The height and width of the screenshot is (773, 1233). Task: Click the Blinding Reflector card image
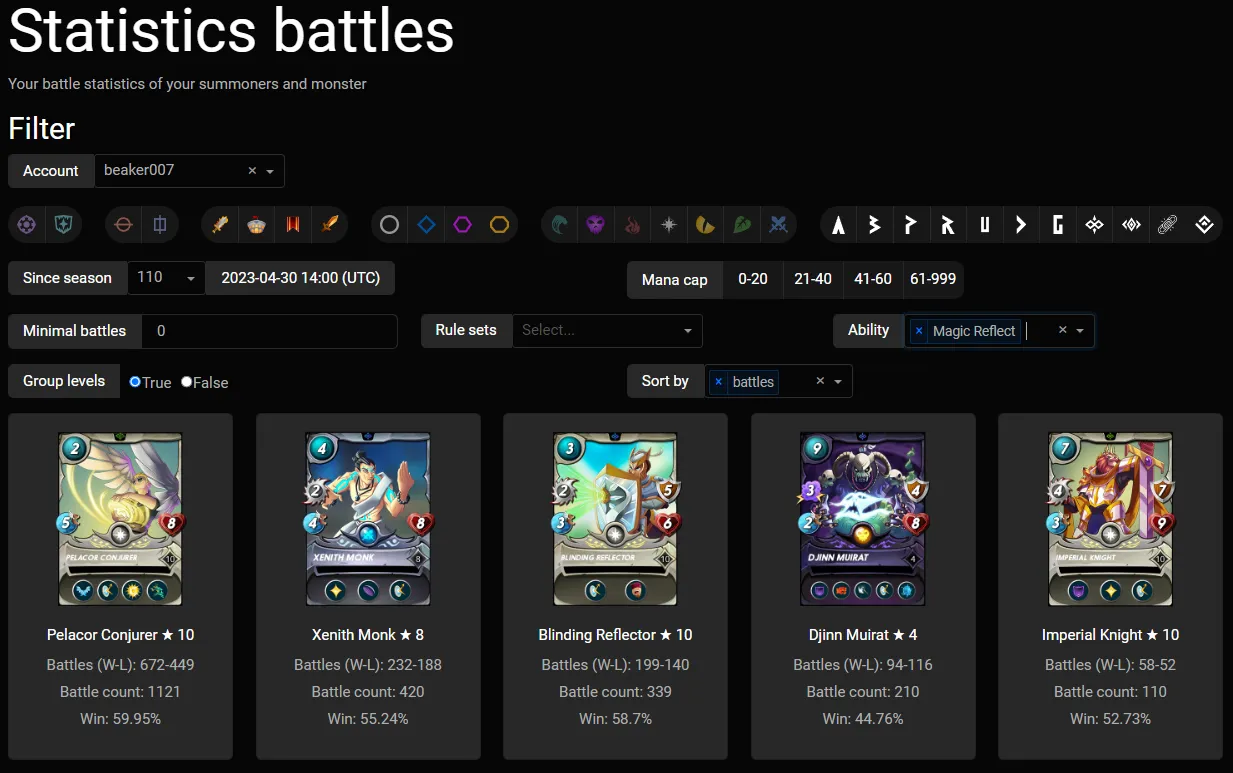[615, 519]
